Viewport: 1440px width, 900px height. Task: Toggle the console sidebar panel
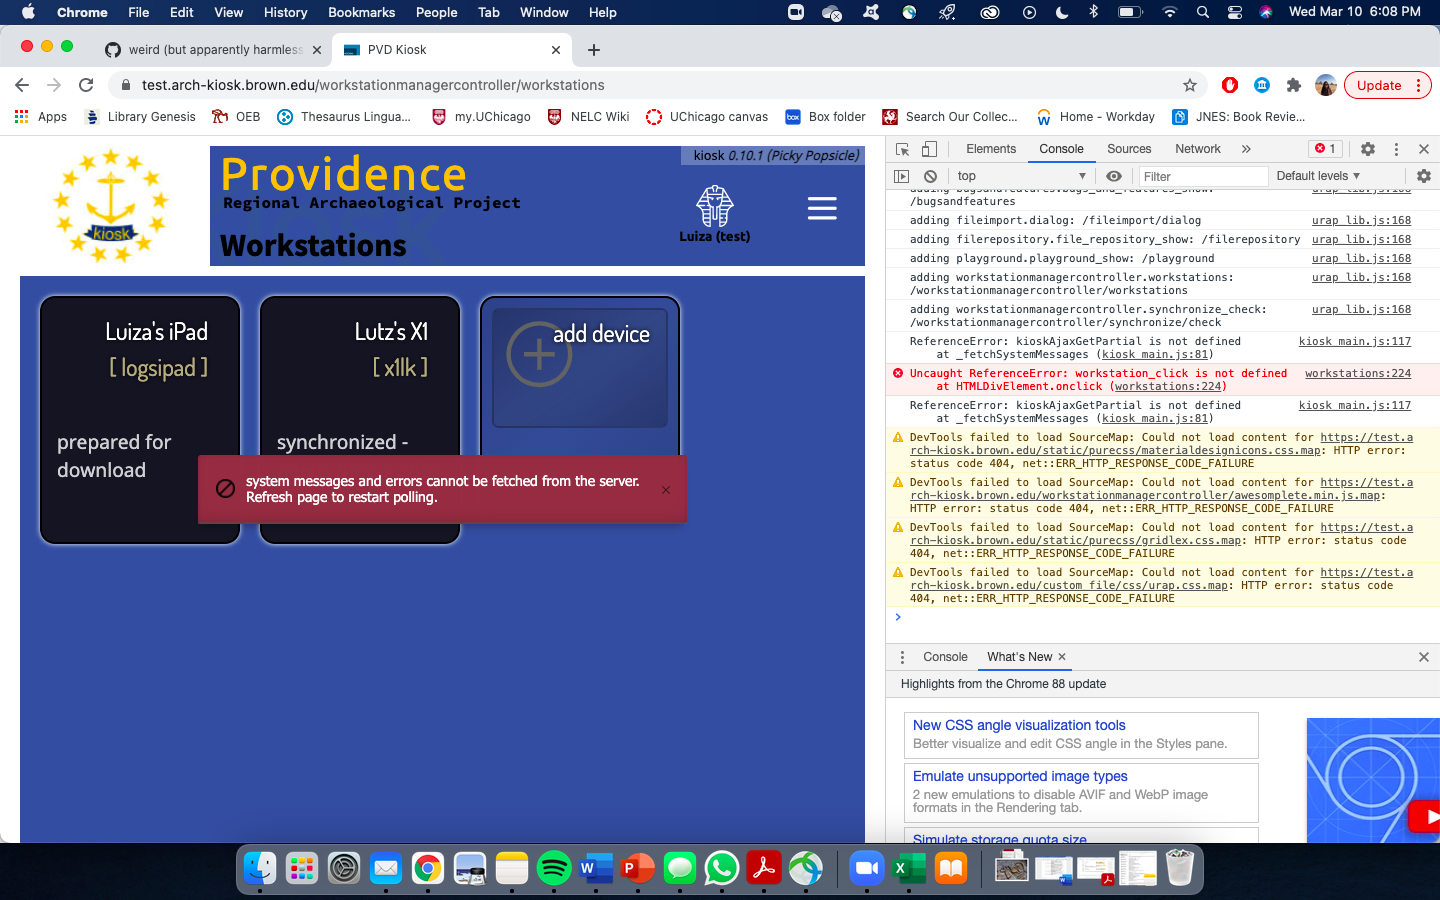[902, 175]
